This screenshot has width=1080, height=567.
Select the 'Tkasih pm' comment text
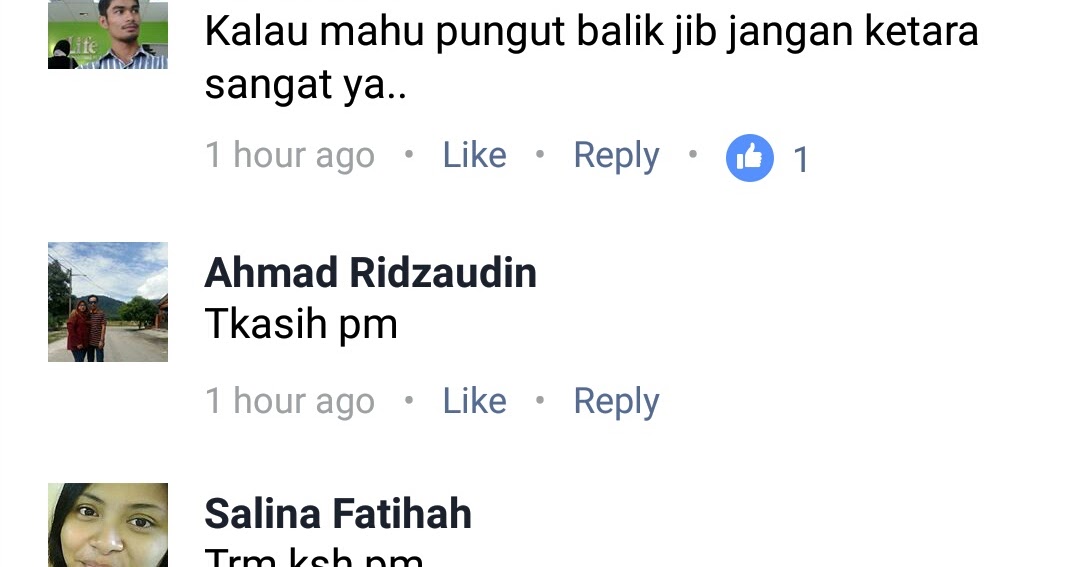coord(301,324)
